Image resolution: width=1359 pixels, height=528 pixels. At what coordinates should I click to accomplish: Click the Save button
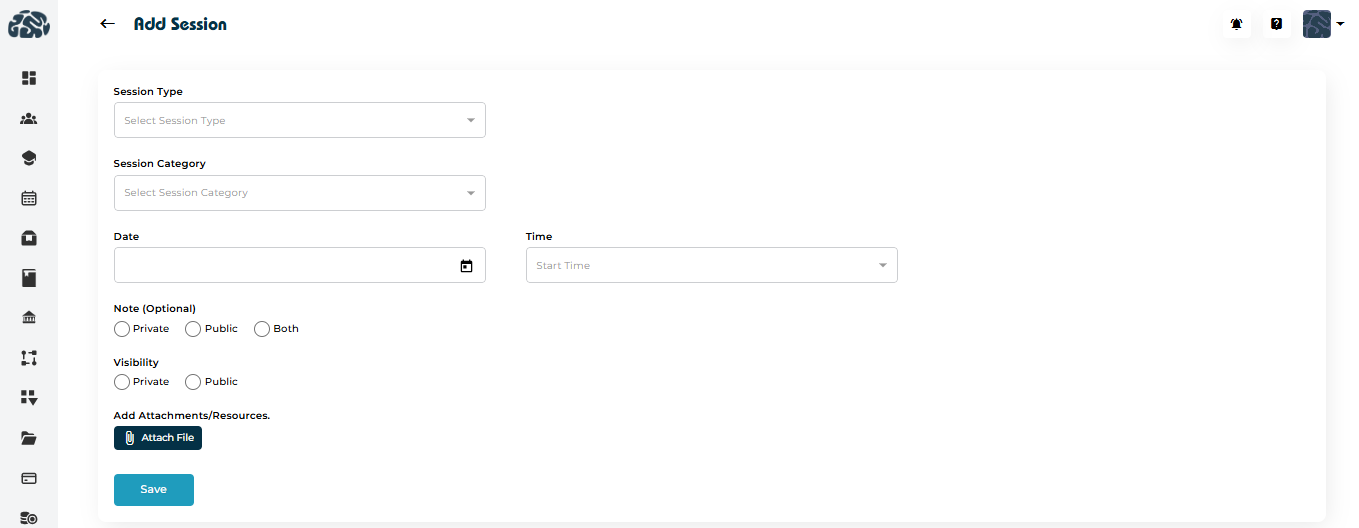[153, 490]
